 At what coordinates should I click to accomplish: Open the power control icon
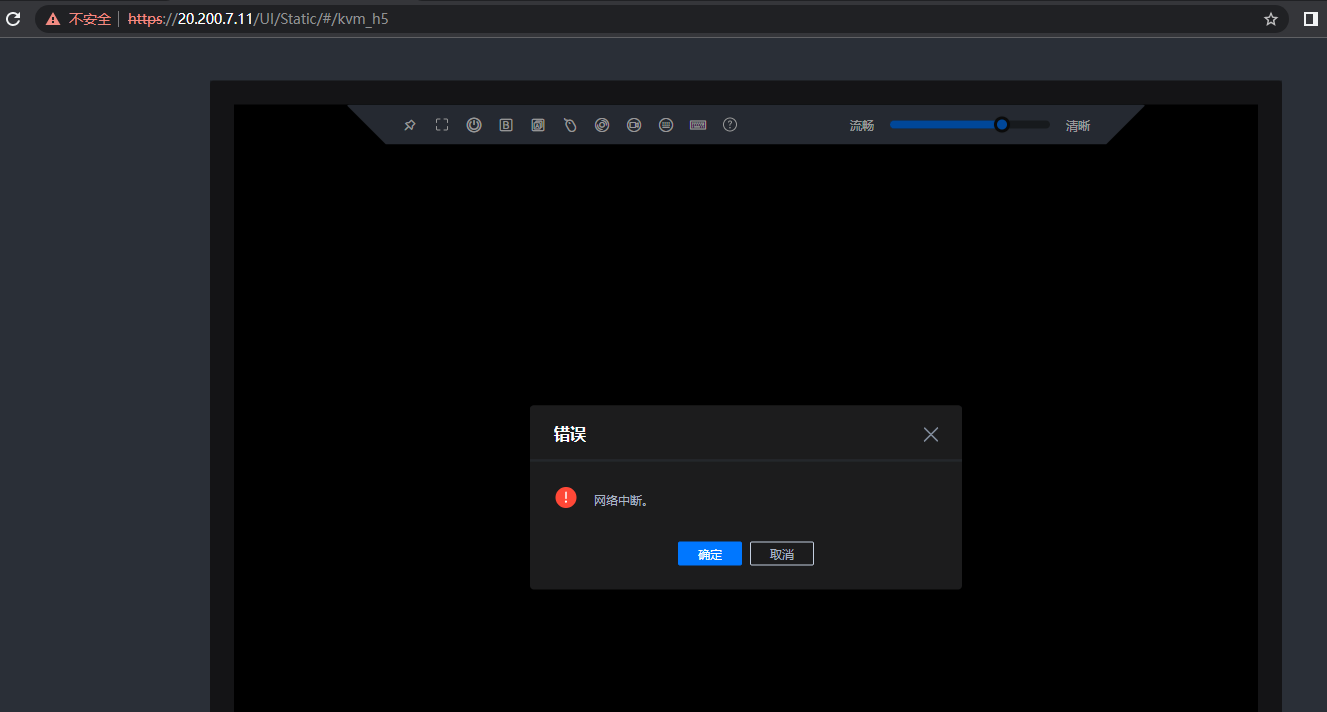point(474,125)
